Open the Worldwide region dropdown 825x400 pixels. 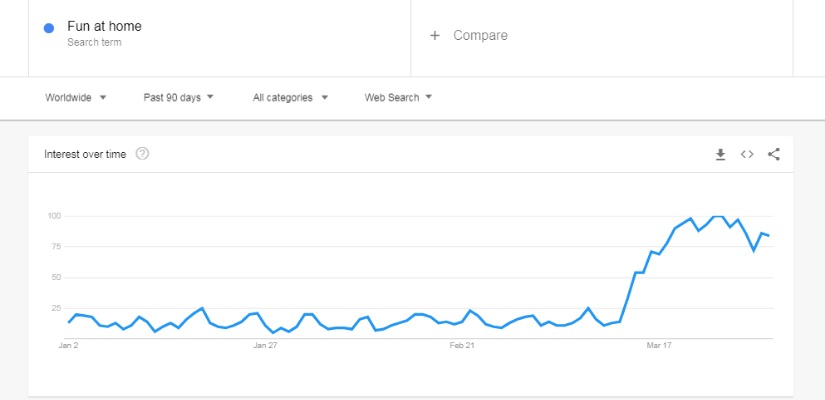click(x=76, y=97)
